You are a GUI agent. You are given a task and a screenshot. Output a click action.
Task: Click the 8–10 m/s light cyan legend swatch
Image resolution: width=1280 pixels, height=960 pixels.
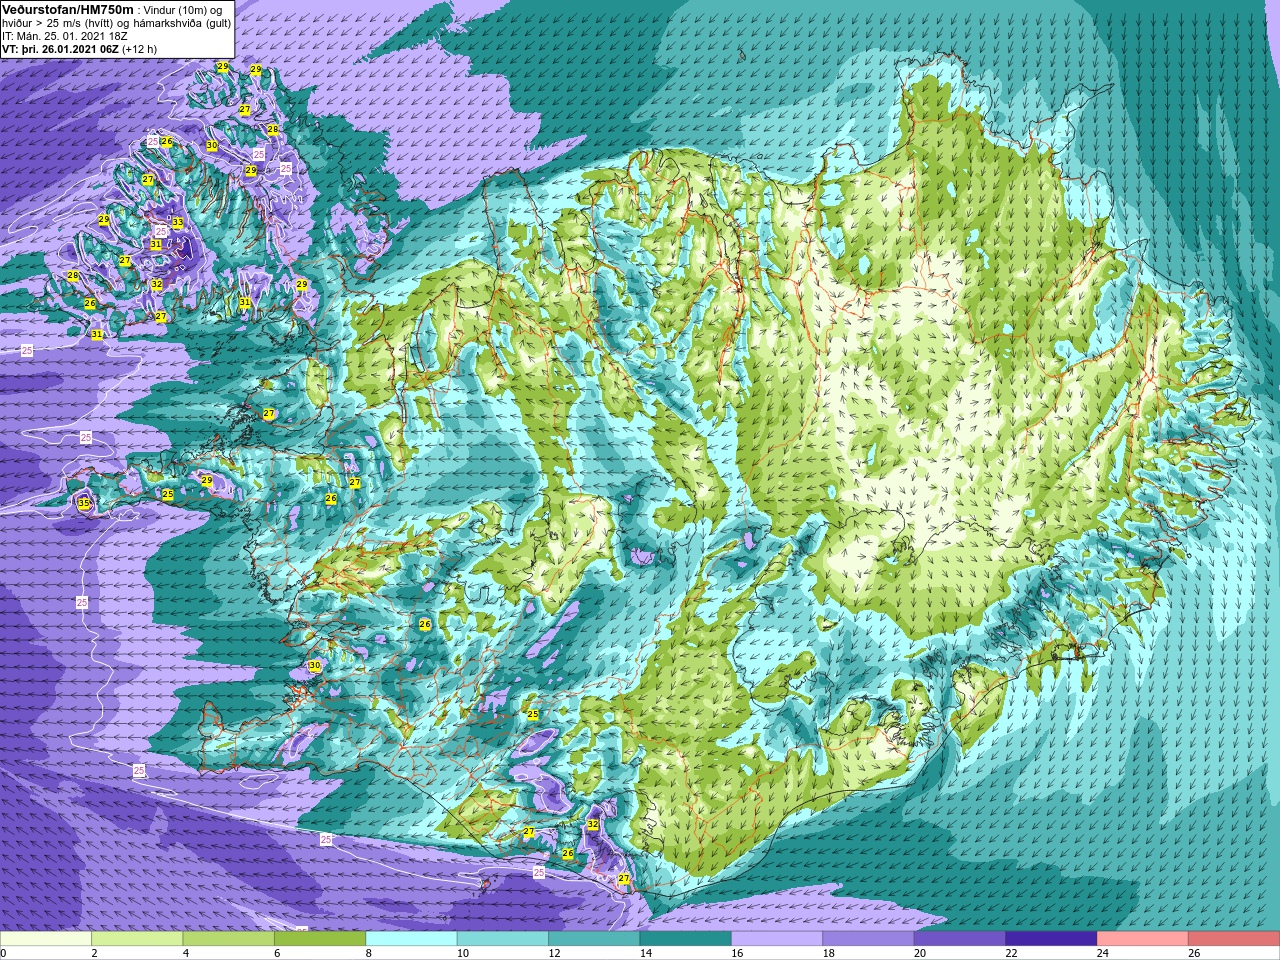[411, 939]
